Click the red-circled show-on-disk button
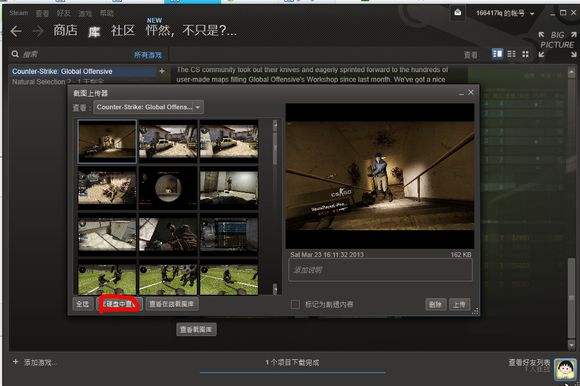This screenshot has width=580, height=386. [x=120, y=304]
